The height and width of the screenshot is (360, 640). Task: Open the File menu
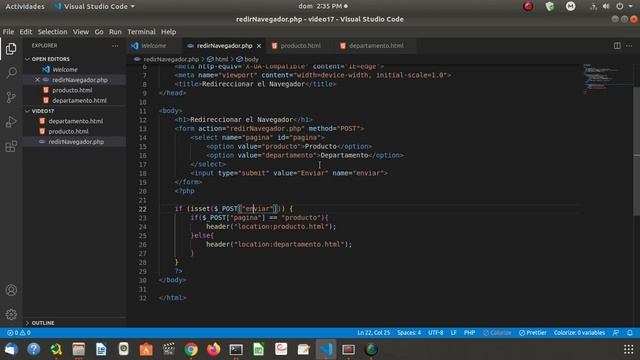[8, 32]
